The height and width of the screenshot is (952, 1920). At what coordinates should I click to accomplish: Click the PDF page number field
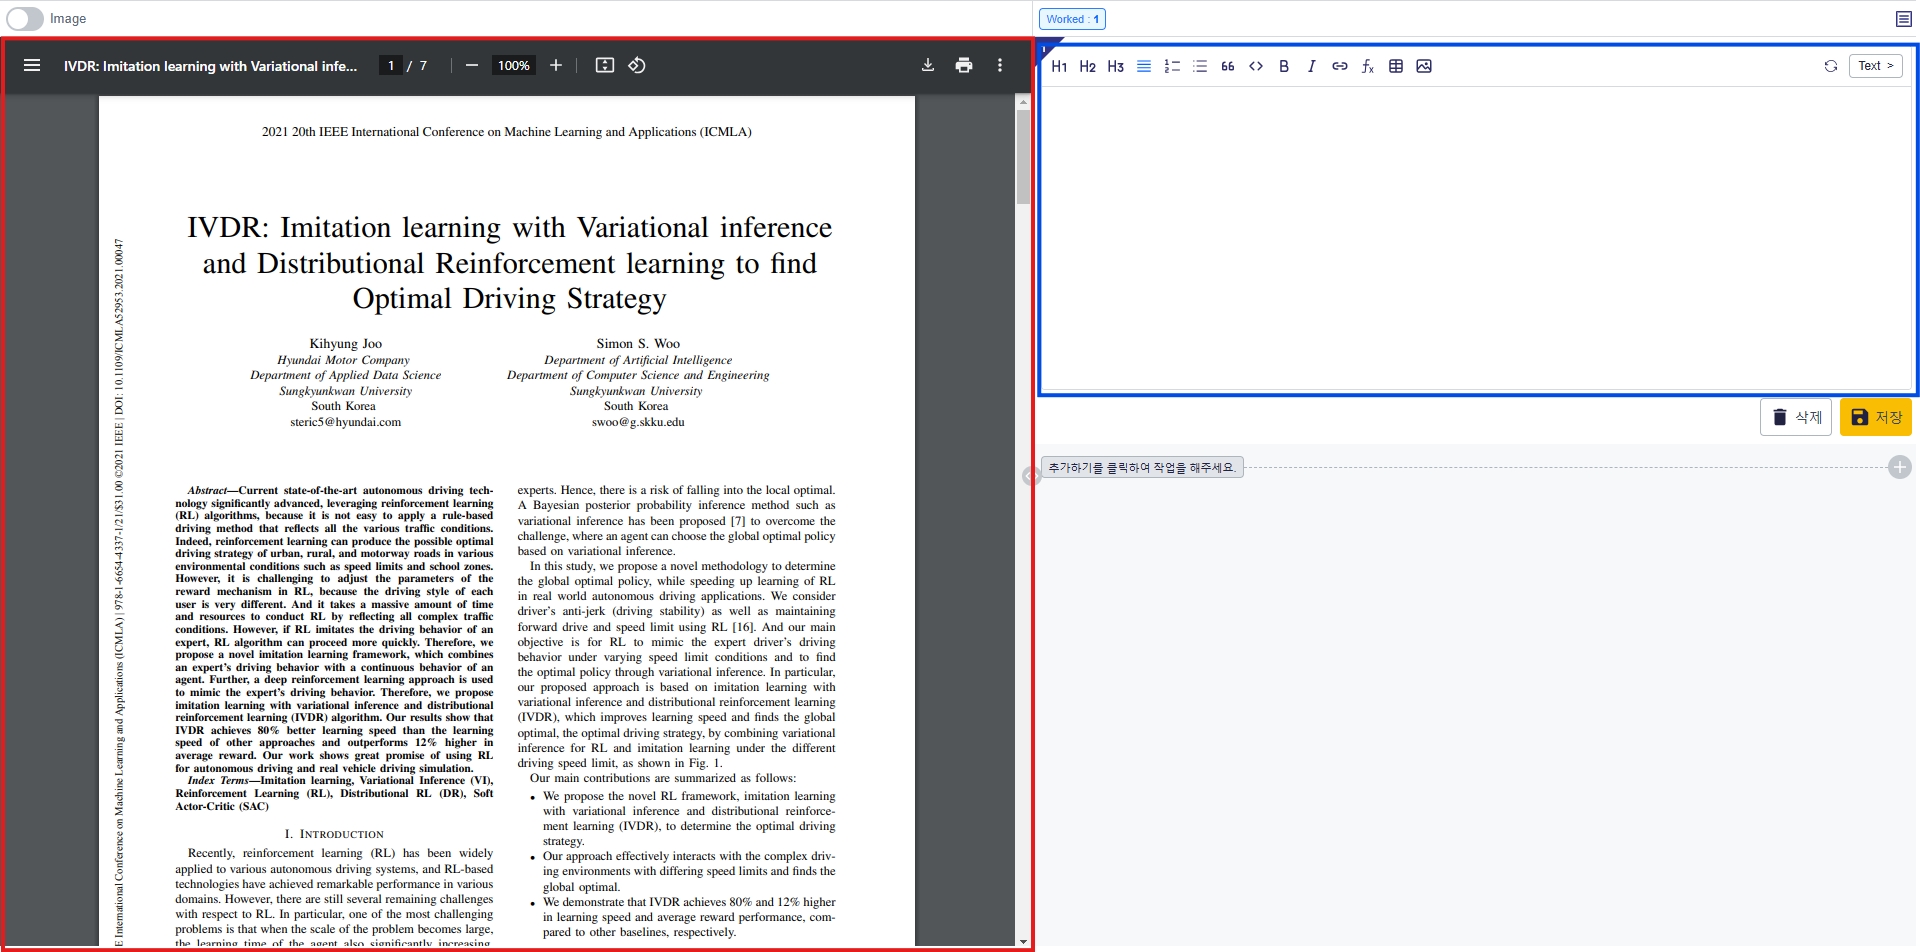click(391, 66)
